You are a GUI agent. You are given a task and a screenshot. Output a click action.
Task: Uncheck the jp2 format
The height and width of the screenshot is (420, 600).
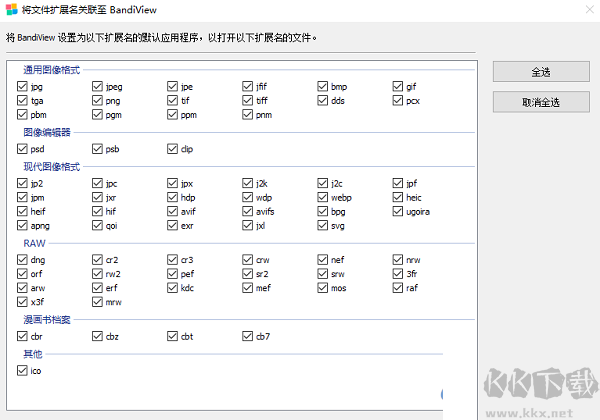click(22, 183)
